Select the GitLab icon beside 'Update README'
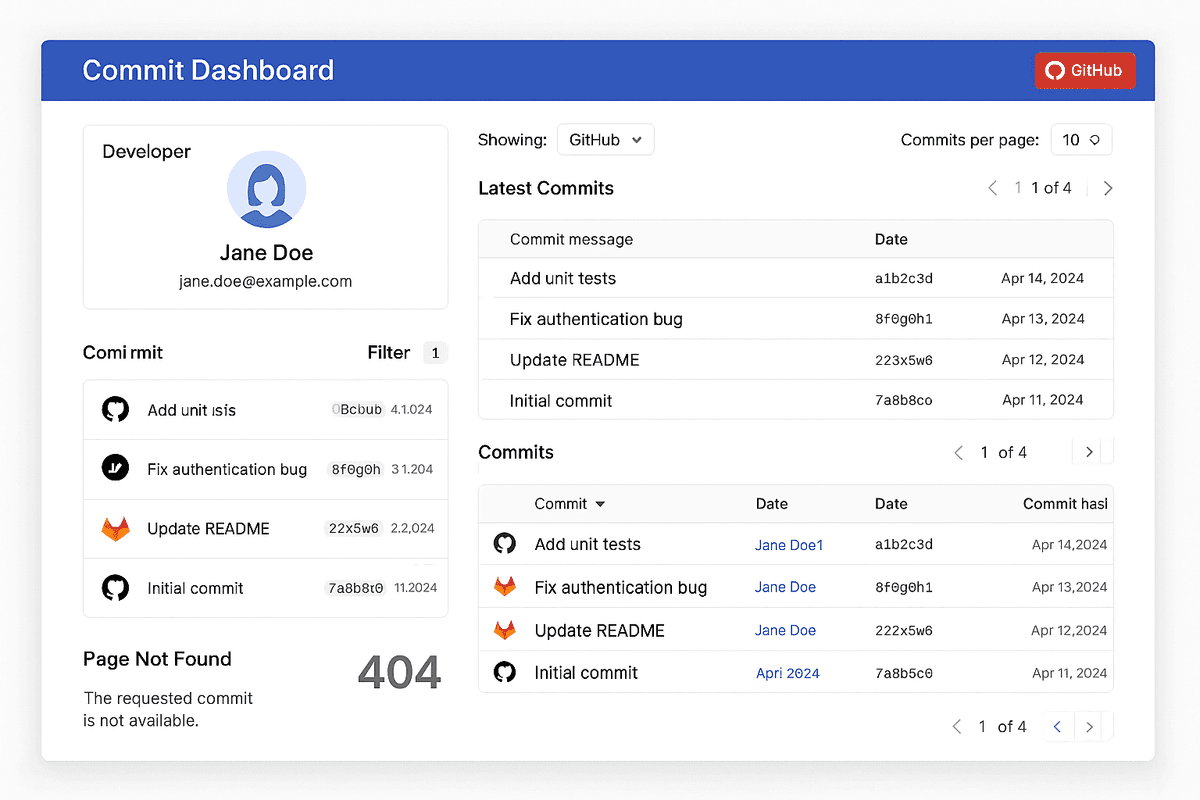Screen dimensions: 1200x800 (115, 528)
